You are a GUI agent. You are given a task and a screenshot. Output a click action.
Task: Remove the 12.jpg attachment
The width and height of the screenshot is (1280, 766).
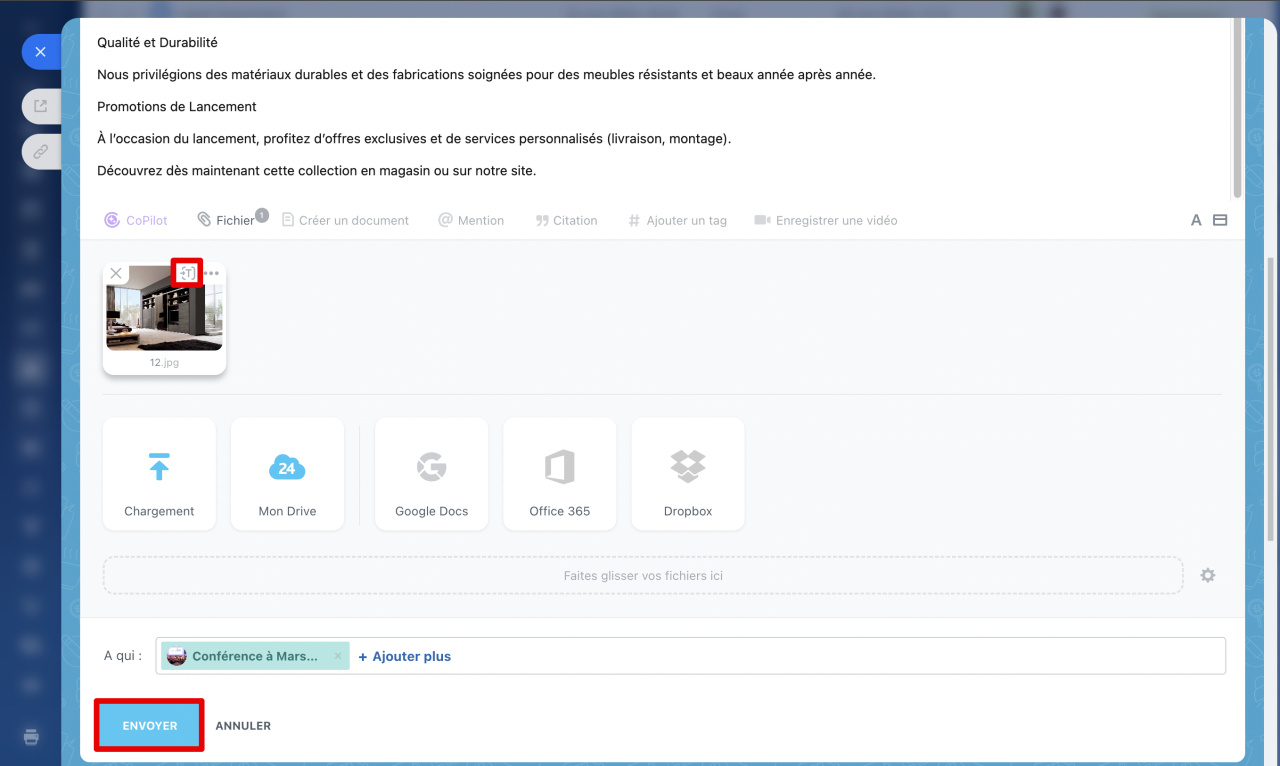116,273
